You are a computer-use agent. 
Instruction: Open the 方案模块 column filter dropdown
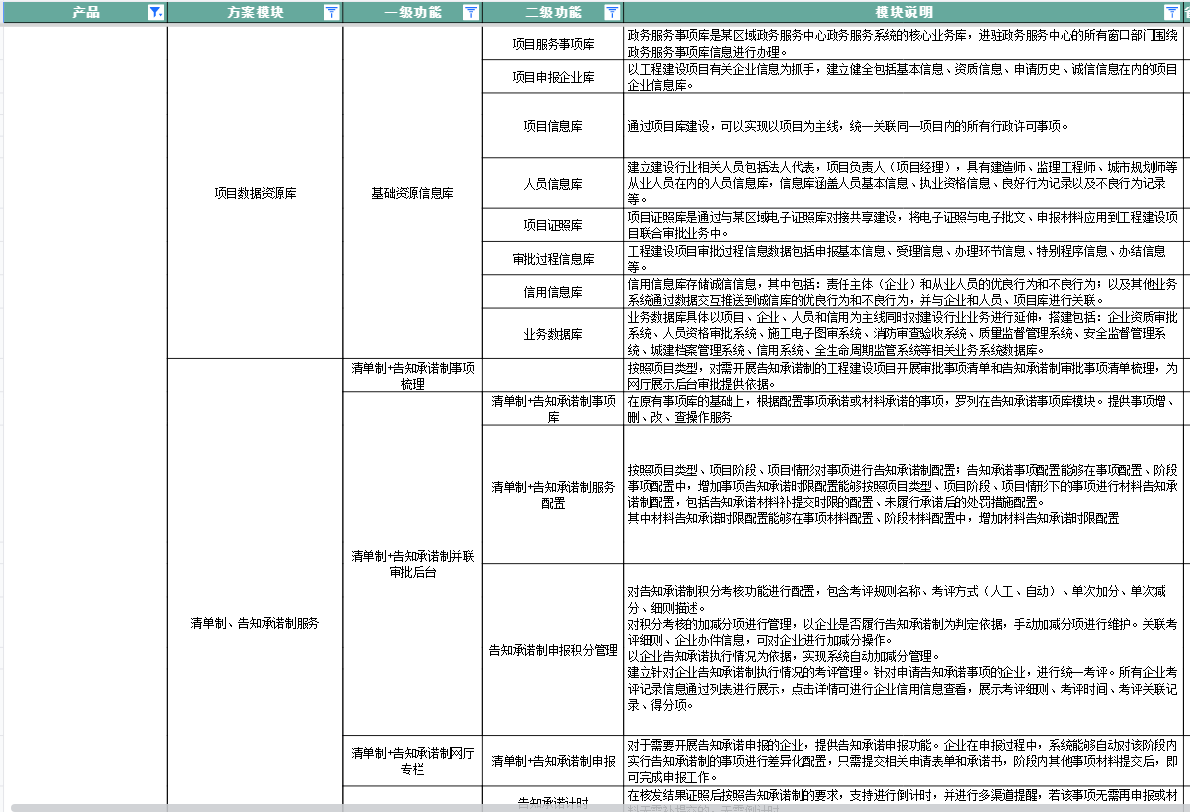[x=331, y=13]
